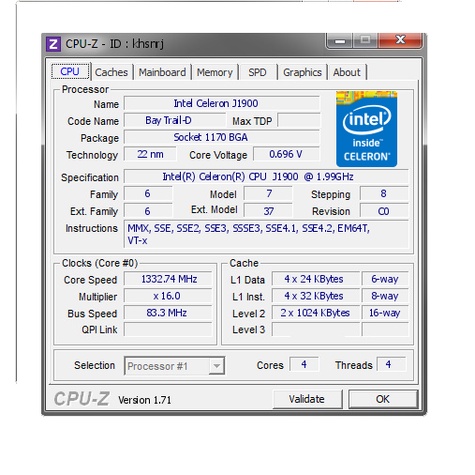Screen dimensions: 475x475
Task: Click the Validate button
Action: tap(306, 399)
